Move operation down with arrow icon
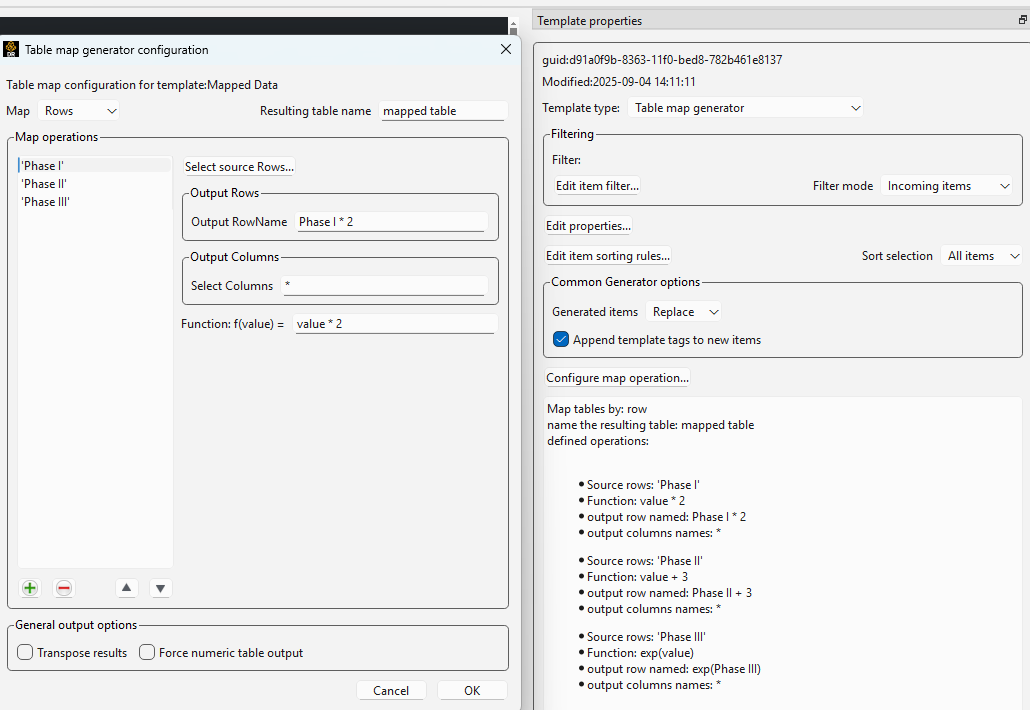Screen dimensions: 1030x710 161,588
